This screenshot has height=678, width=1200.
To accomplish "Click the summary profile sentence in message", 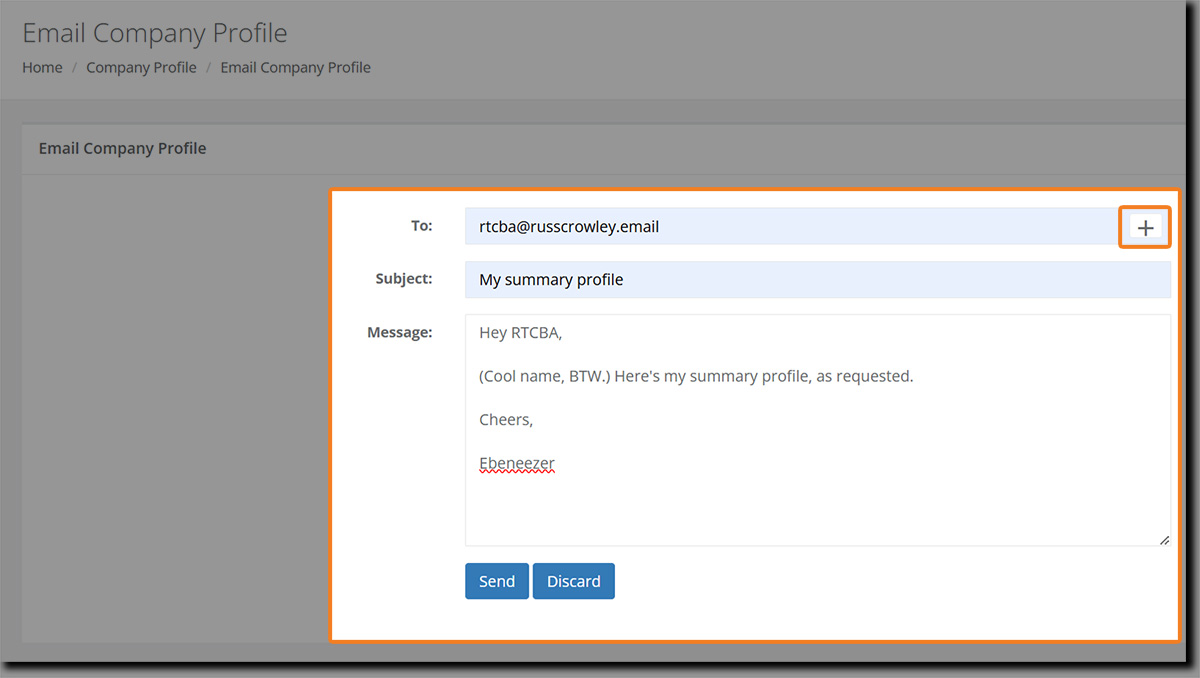I will click(x=696, y=376).
